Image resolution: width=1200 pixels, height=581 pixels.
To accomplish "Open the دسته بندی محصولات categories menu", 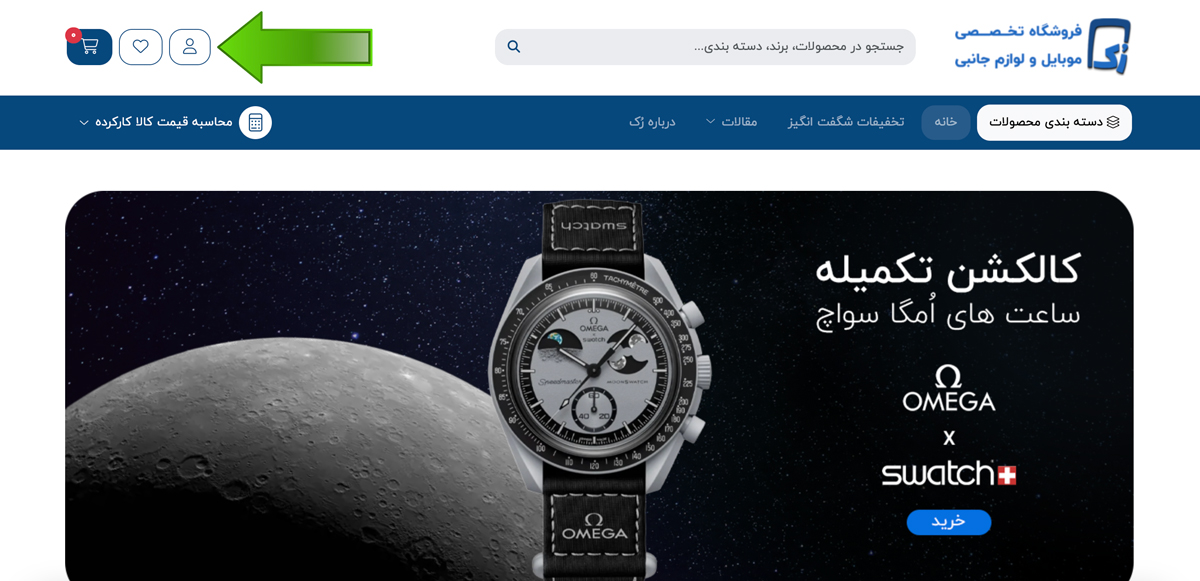I will point(1054,122).
